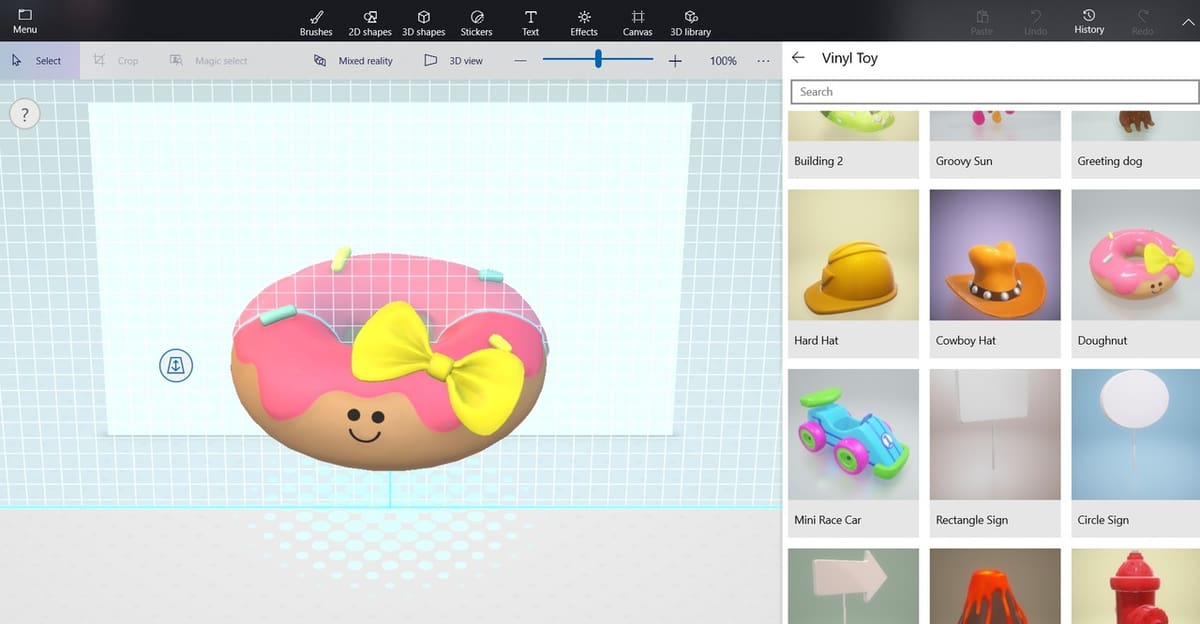Pick the red fire hydrant thumbnail
1200x624 pixels.
1136,586
